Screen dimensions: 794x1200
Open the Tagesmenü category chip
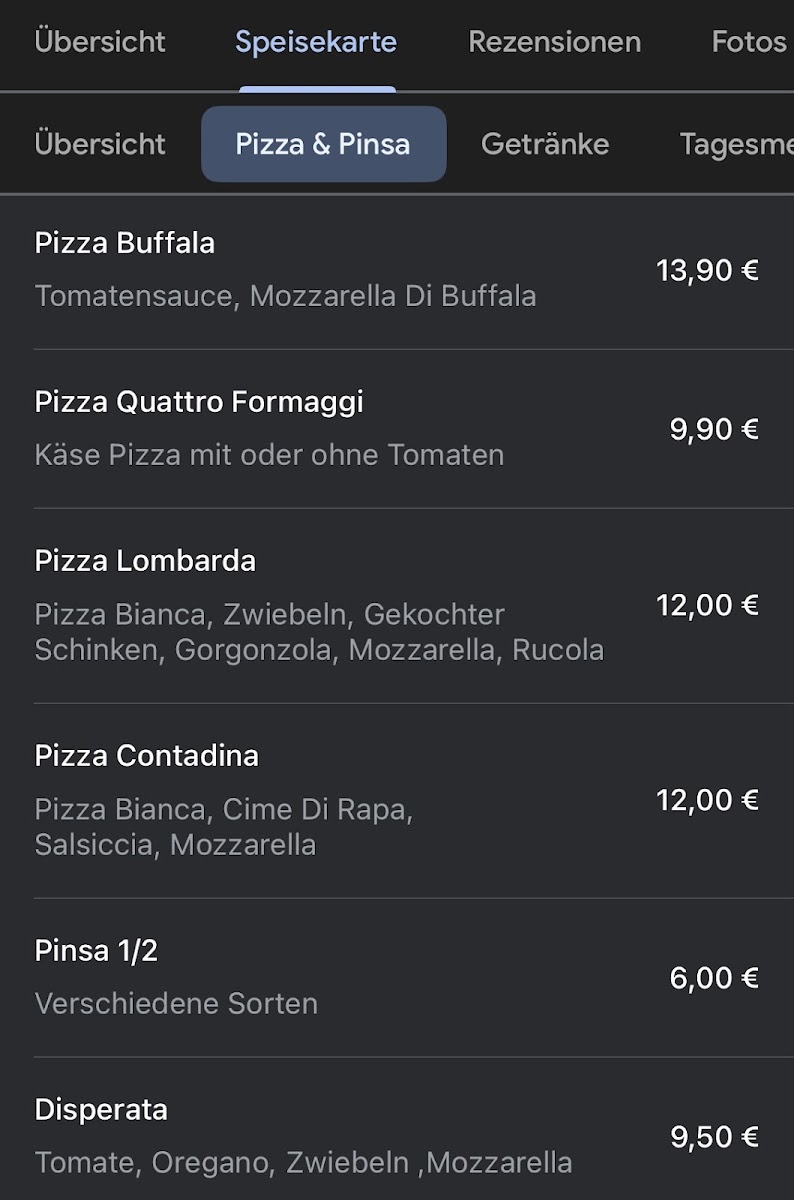tap(736, 144)
